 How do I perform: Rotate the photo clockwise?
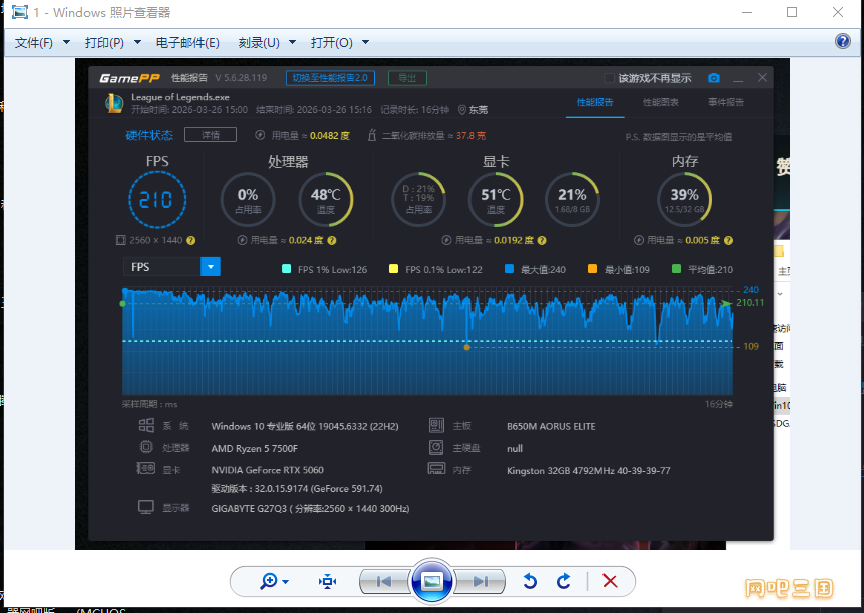[564, 581]
